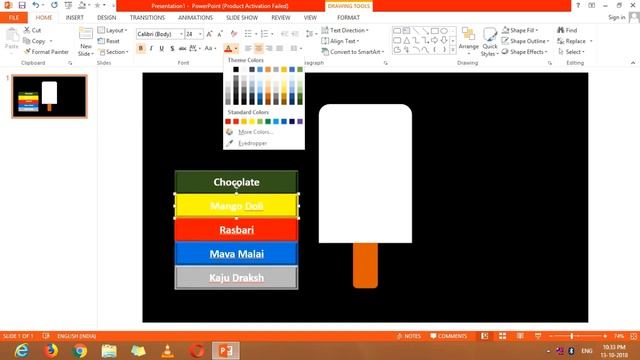The height and width of the screenshot is (360, 640).
Task: Start Slide Show from status bar icon
Action: (x=538, y=336)
